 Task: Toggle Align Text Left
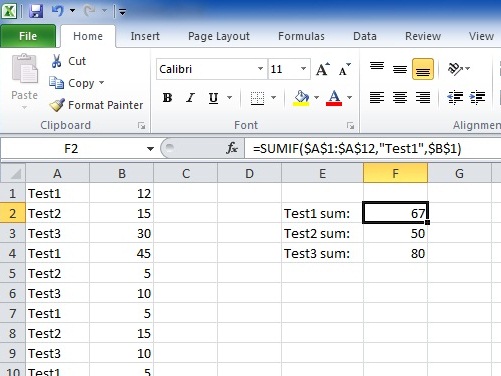(377, 98)
